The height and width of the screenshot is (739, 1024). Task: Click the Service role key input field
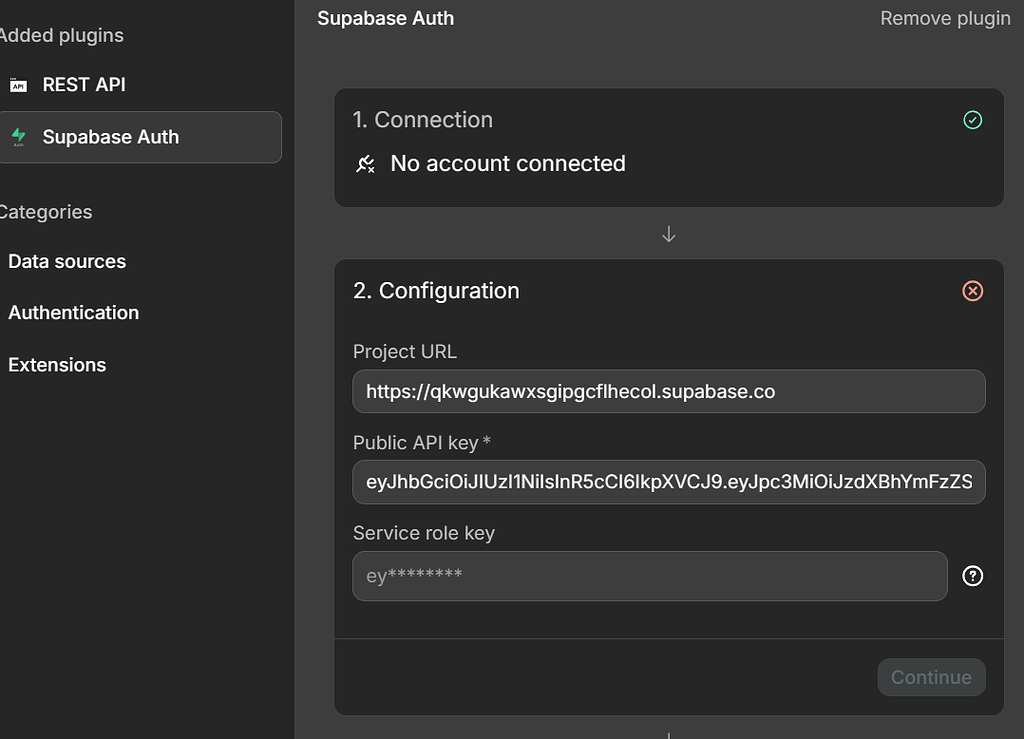click(649, 576)
